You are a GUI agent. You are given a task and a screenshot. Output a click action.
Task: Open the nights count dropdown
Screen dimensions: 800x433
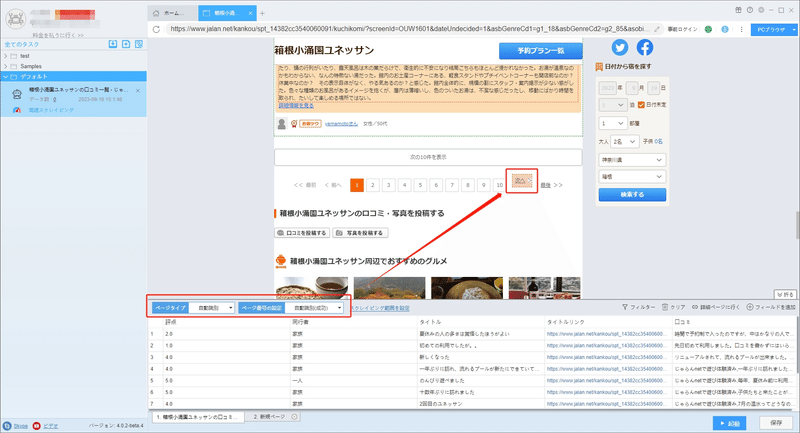click(612, 105)
